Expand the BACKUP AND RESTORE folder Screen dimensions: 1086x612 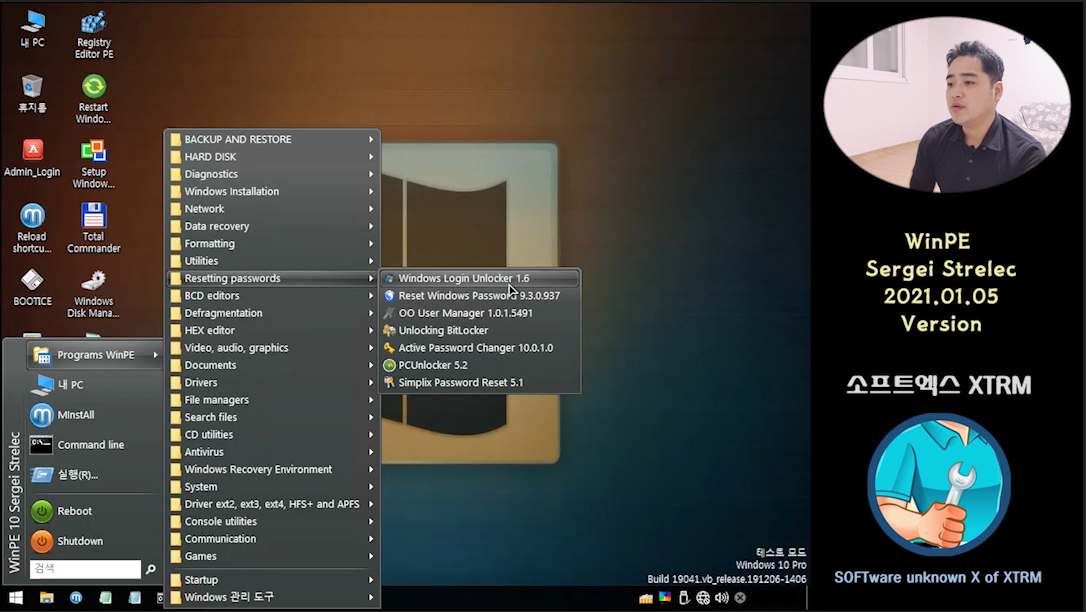[272, 139]
